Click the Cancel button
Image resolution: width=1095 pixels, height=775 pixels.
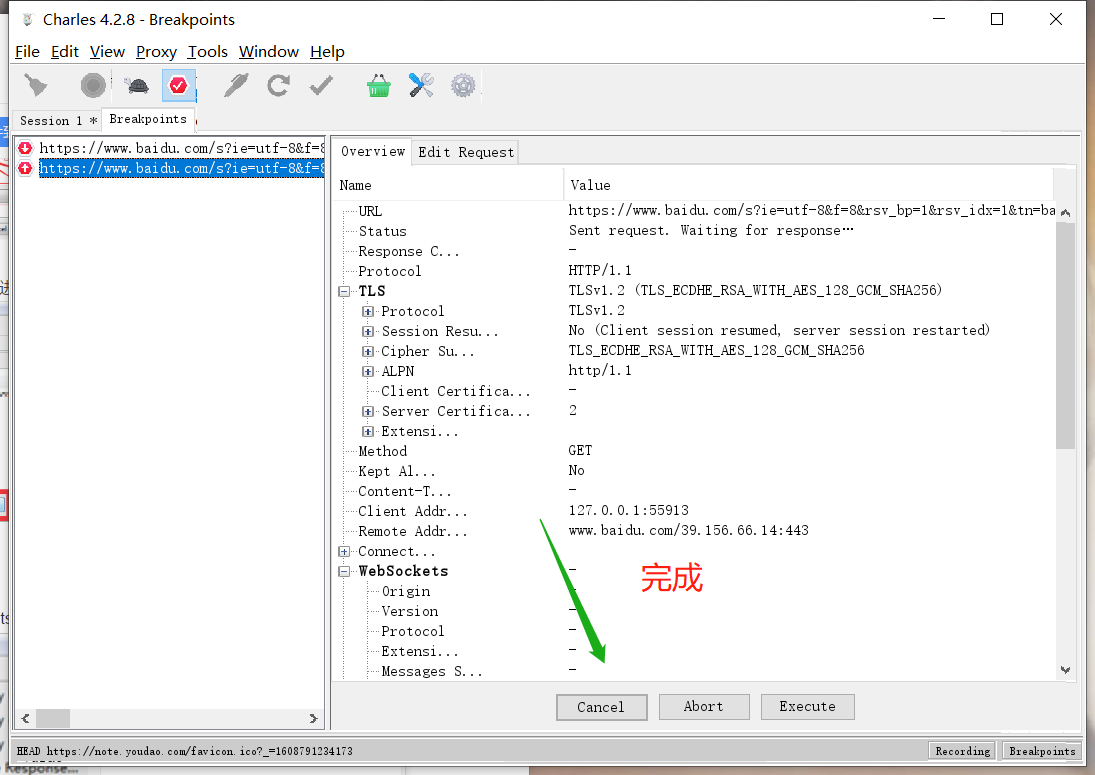click(601, 707)
